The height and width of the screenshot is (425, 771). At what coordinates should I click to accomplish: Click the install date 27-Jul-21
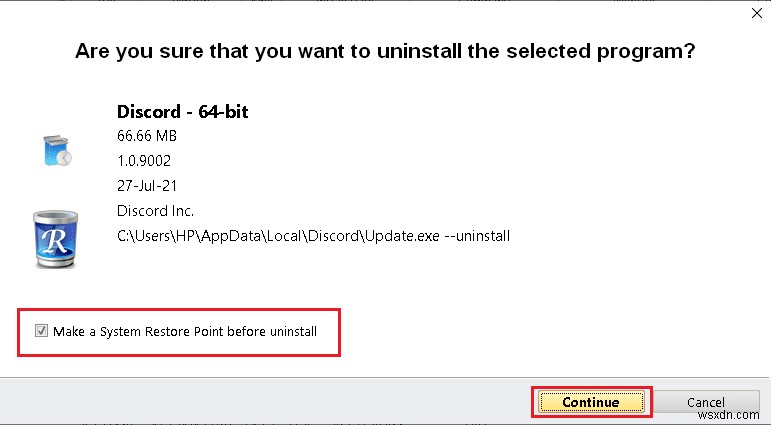coord(145,185)
